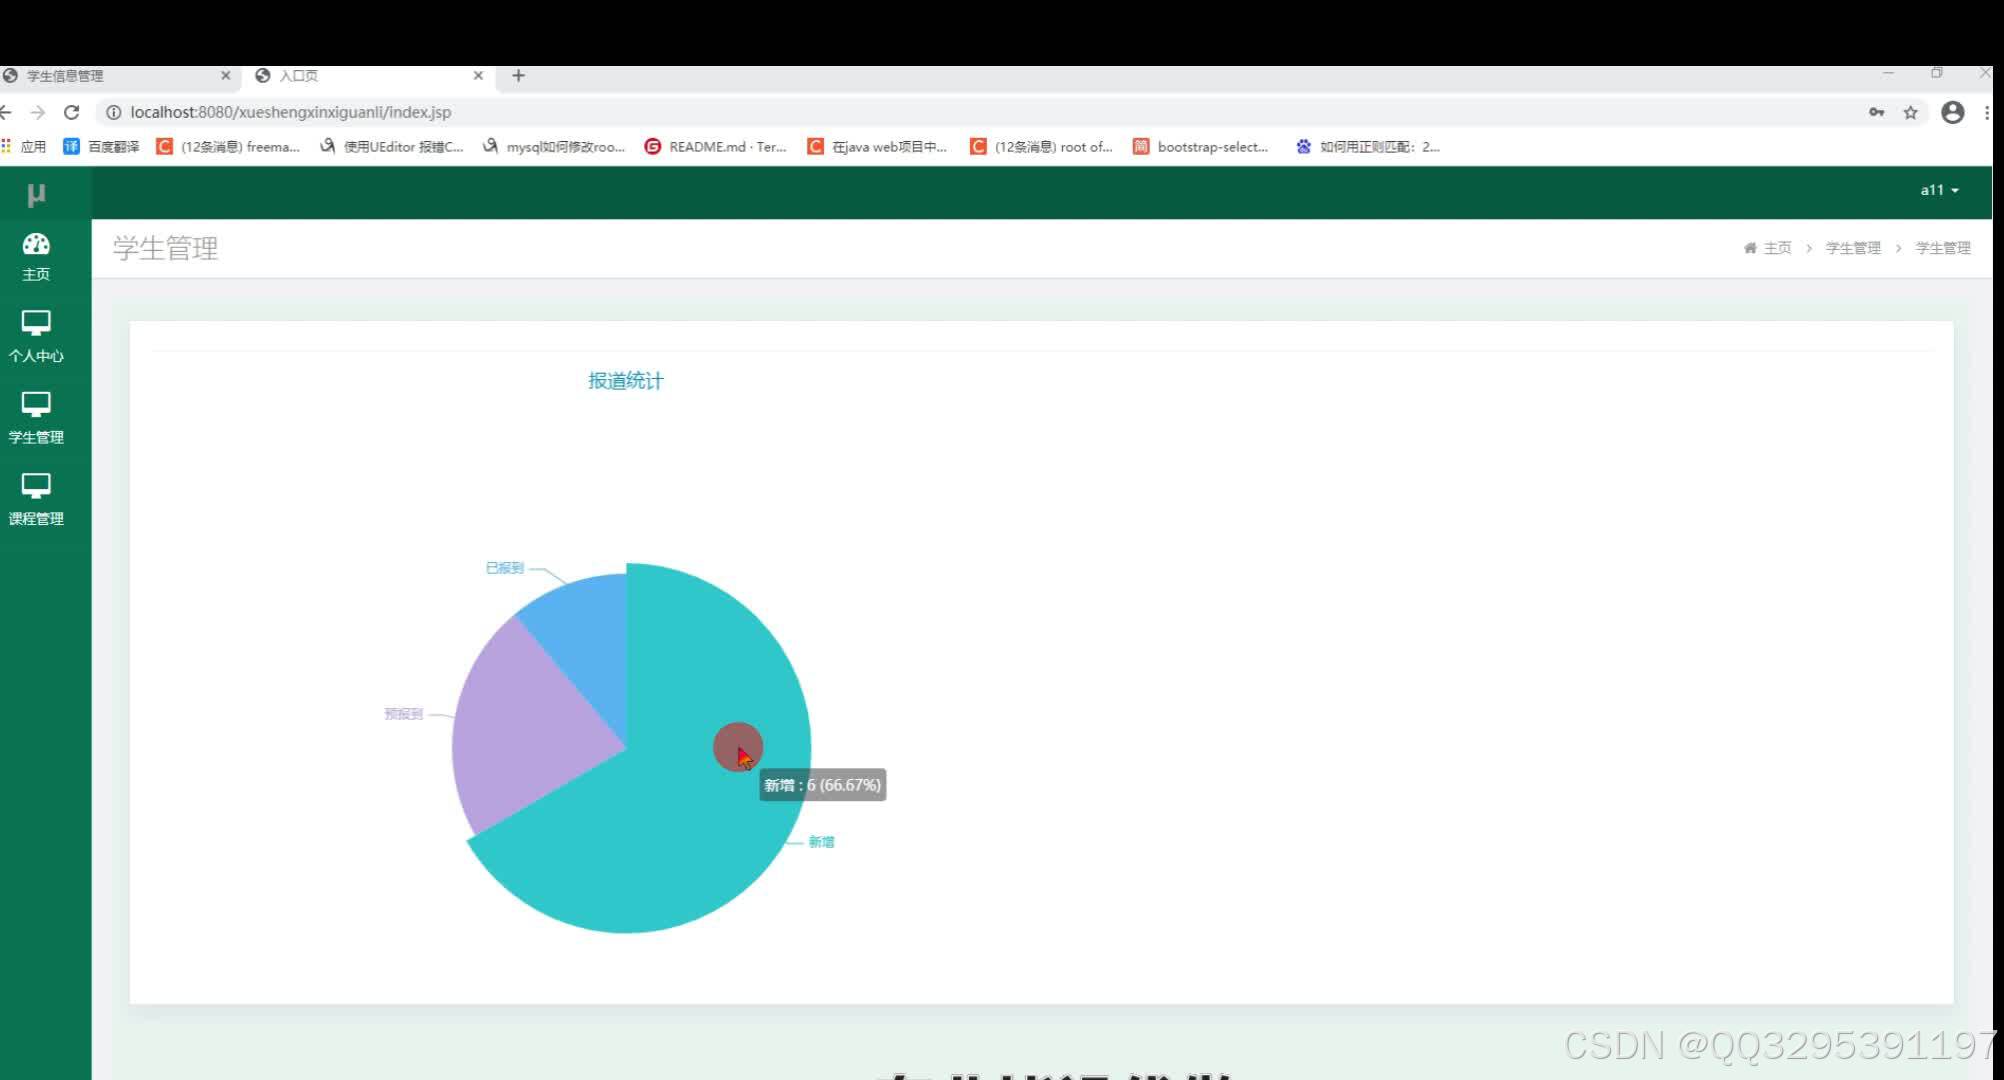
Task: Open the 主页 dashboard sidebar item
Action: pyautogui.click(x=36, y=257)
